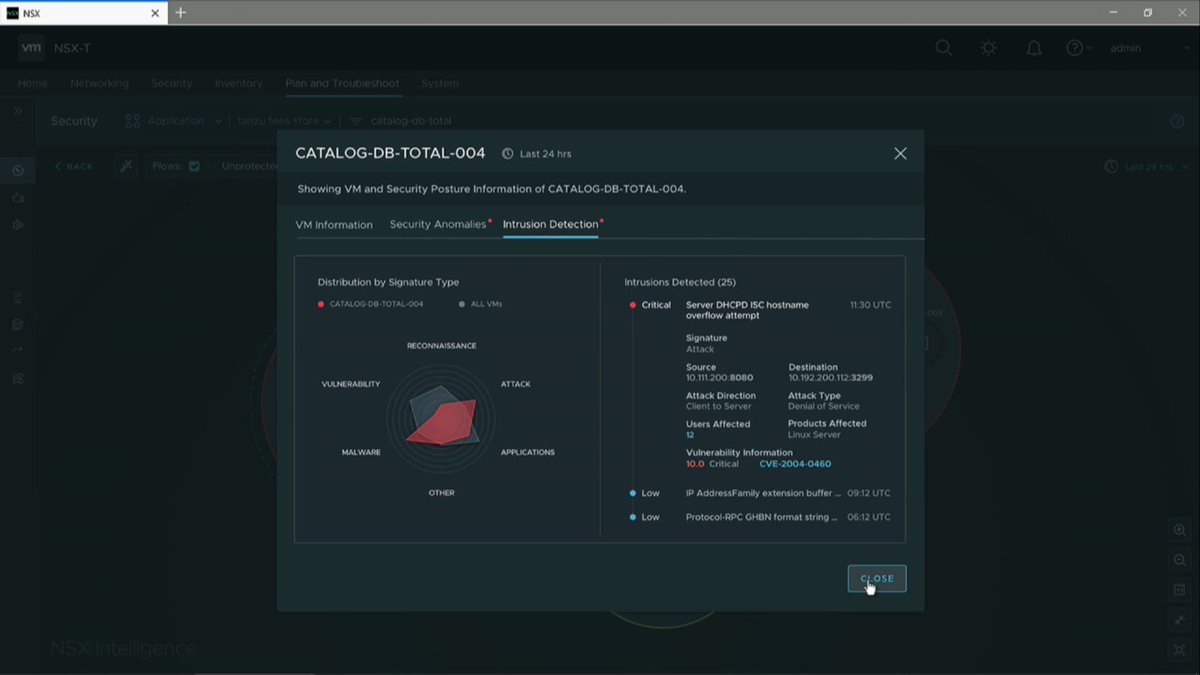Click the bottom left sidebar grid icon
The height and width of the screenshot is (675, 1200).
point(17,378)
